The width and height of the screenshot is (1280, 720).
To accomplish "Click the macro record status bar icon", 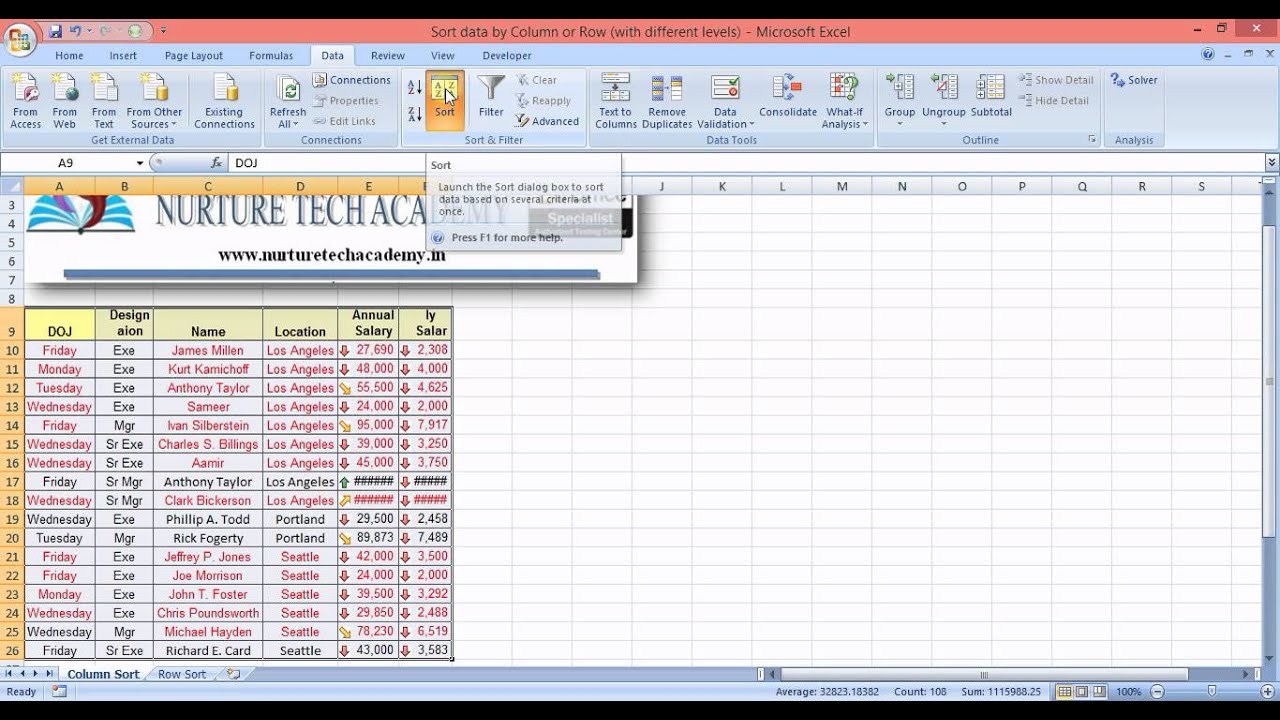I will [x=60, y=691].
